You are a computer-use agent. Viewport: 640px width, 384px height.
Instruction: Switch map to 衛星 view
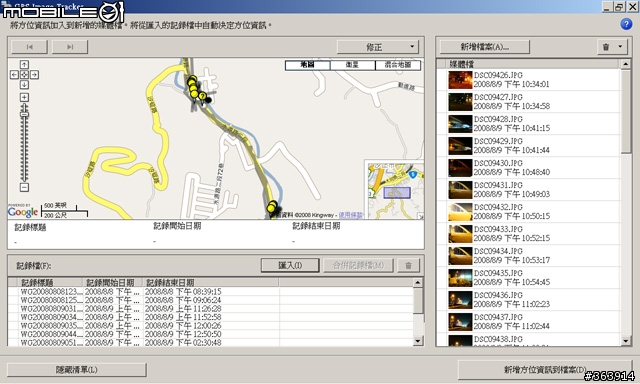point(352,65)
